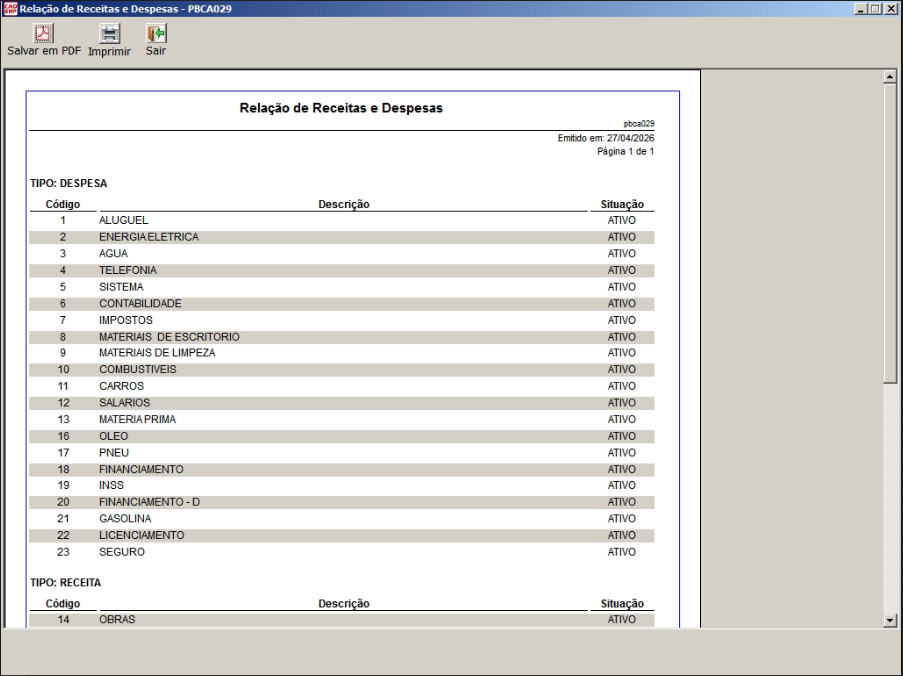Viewport: 903px width, 676px height.
Task: Click MATERIAIS DE ESCRITORIO text
Action: point(169,337)
